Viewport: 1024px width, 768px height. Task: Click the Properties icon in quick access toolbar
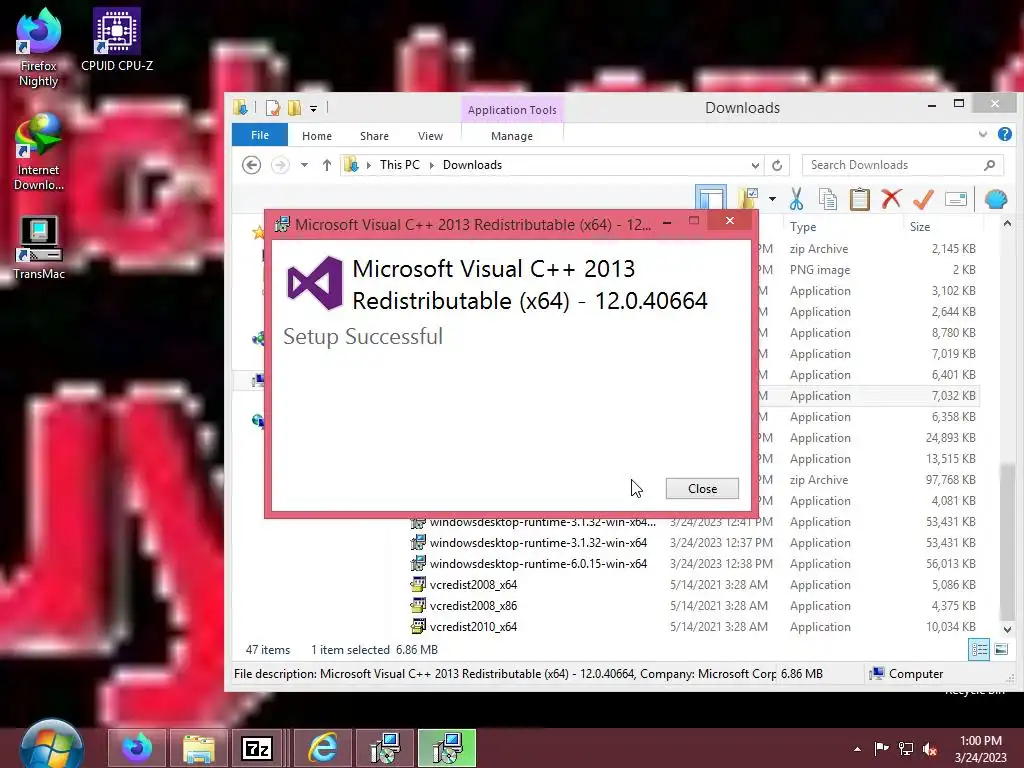(273, 108)
